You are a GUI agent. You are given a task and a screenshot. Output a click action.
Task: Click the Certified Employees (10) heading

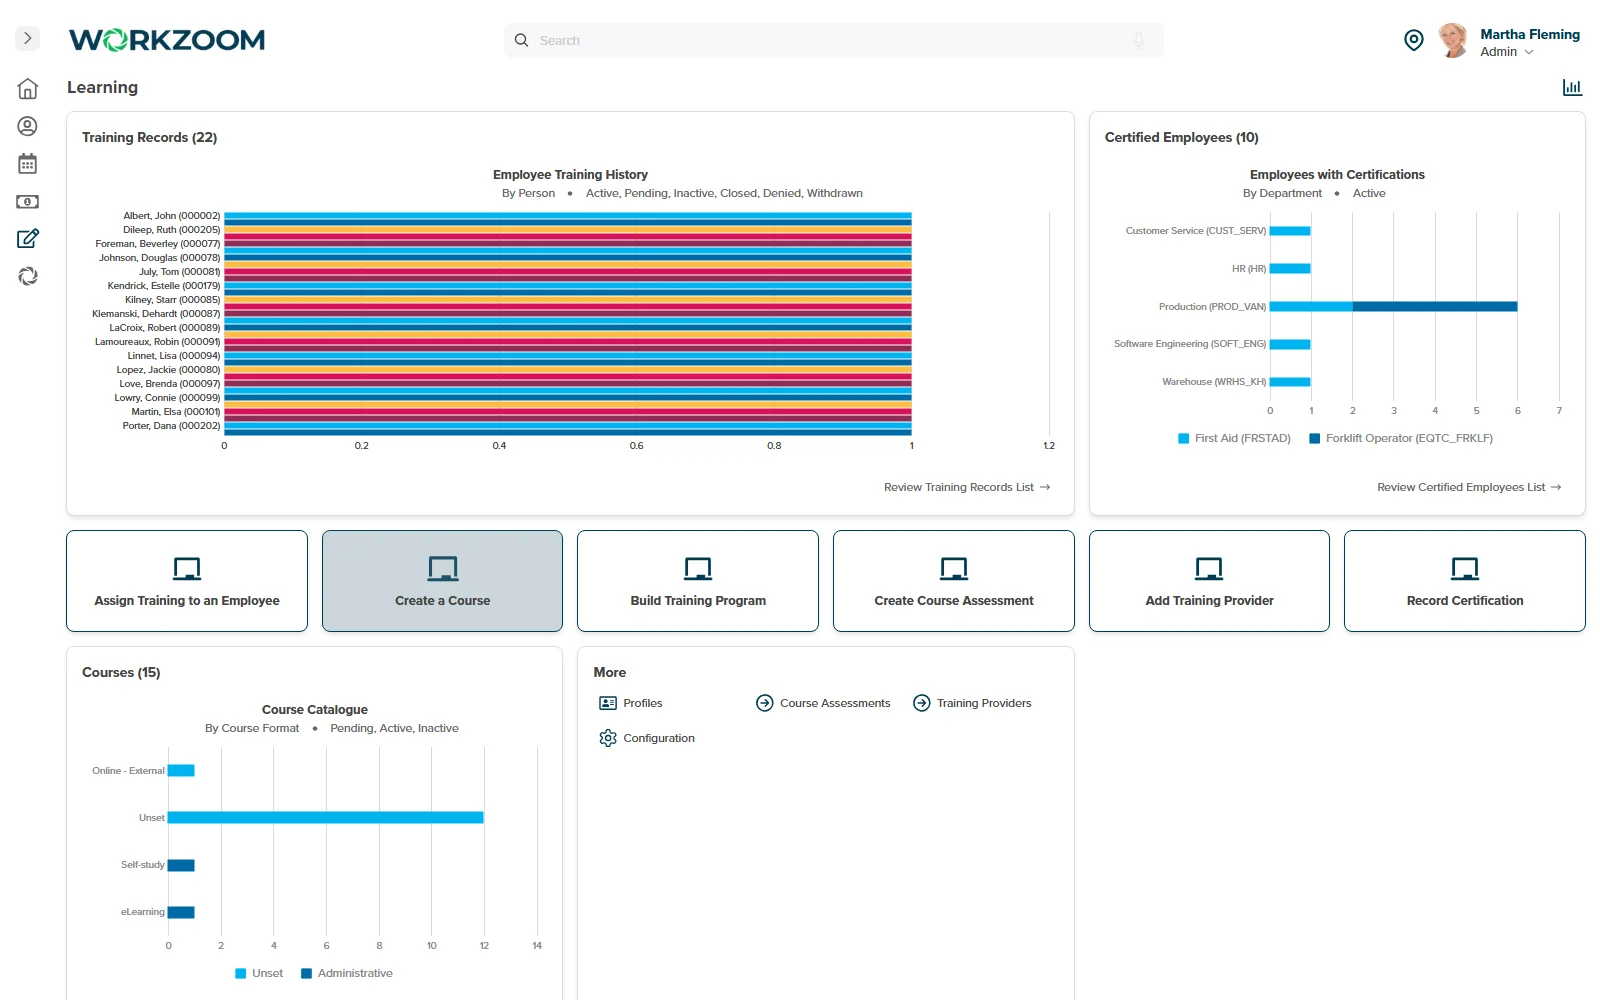1182,137
